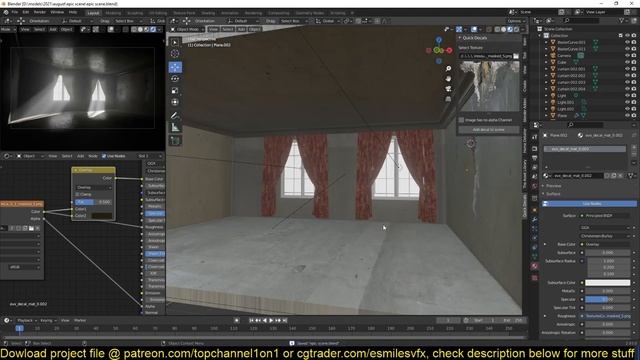The image size is (640, 360).
Task: Open the Modifier wrench tab in Properties
Action: pyautogui.click(x=535, y=220)
